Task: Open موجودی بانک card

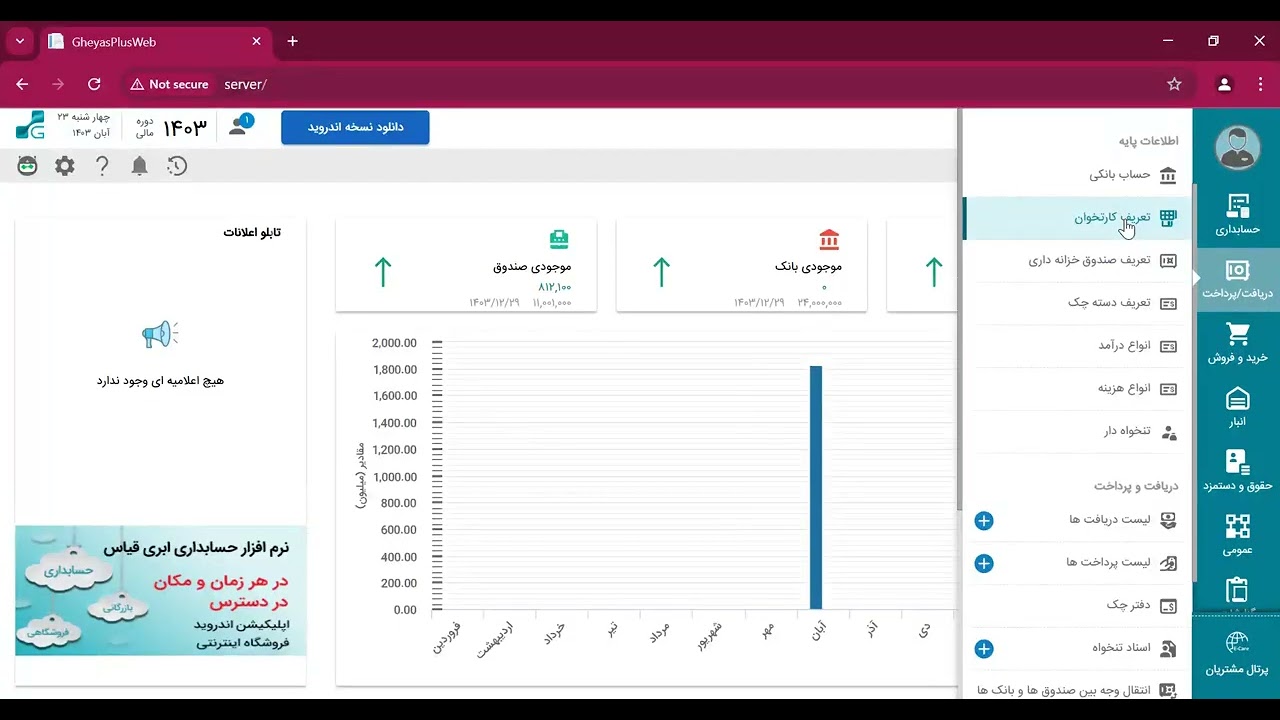Action: pyautogui.click(x=742, y=266)
